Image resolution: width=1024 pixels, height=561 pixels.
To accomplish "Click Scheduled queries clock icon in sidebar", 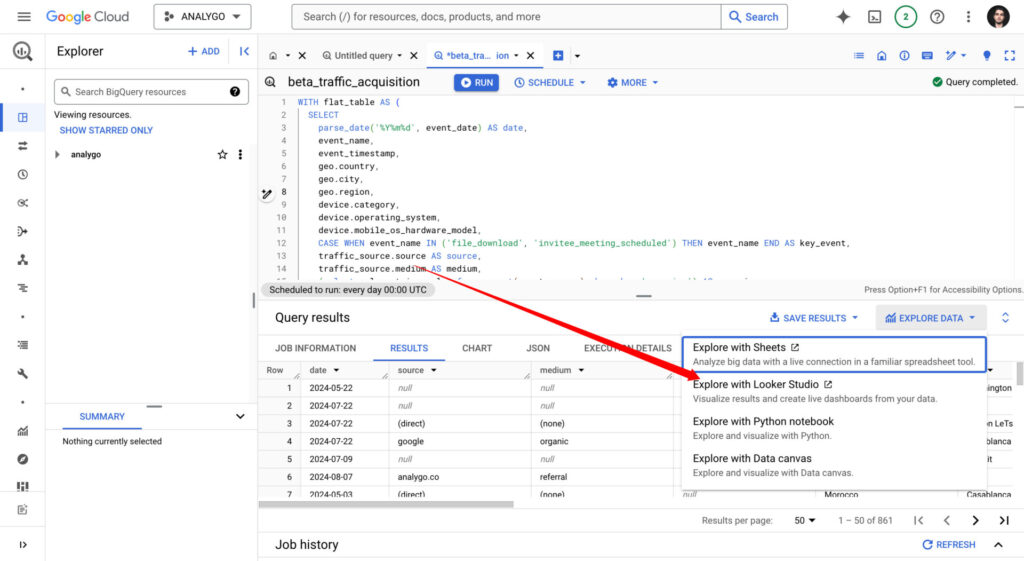I will tap(23, 174).
